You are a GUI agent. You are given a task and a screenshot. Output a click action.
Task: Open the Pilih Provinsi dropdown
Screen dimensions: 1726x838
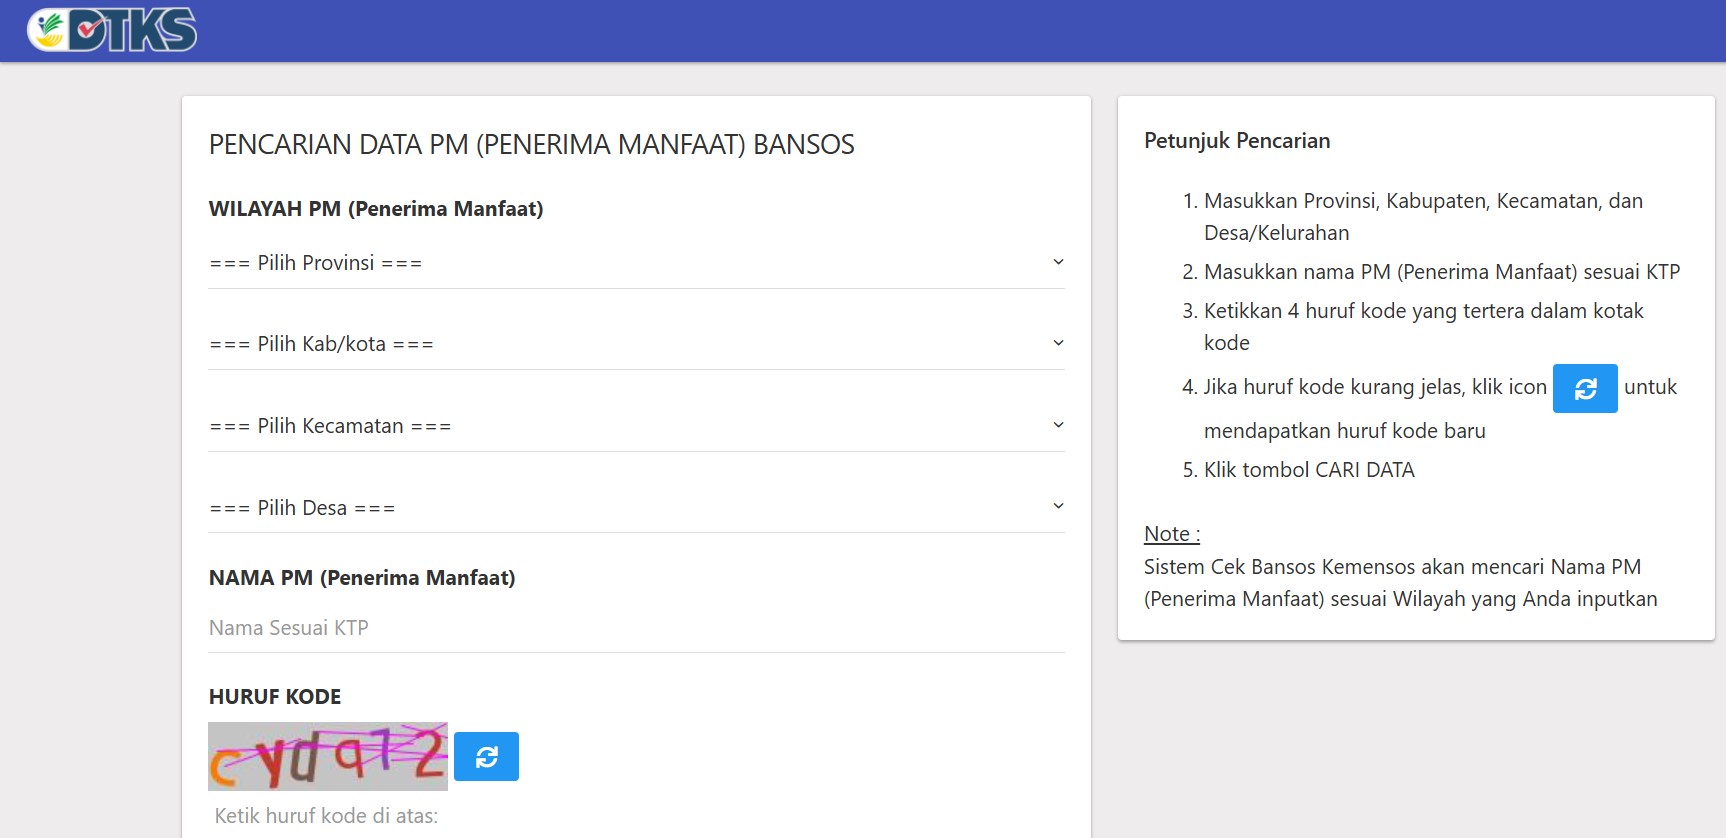point(636,263)
